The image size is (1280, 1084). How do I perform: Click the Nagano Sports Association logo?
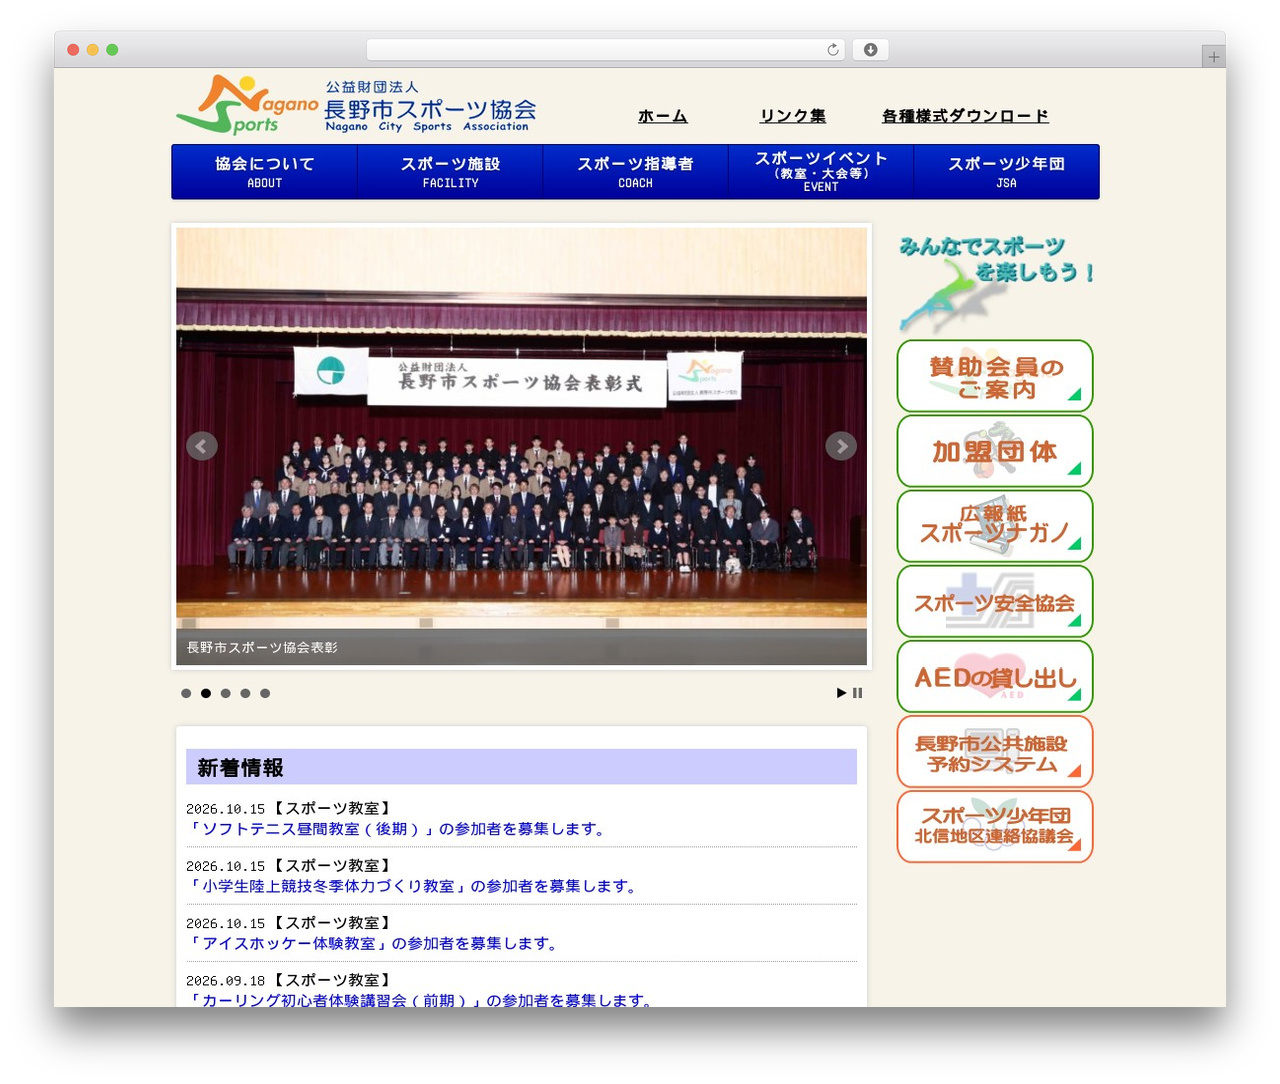356,104
